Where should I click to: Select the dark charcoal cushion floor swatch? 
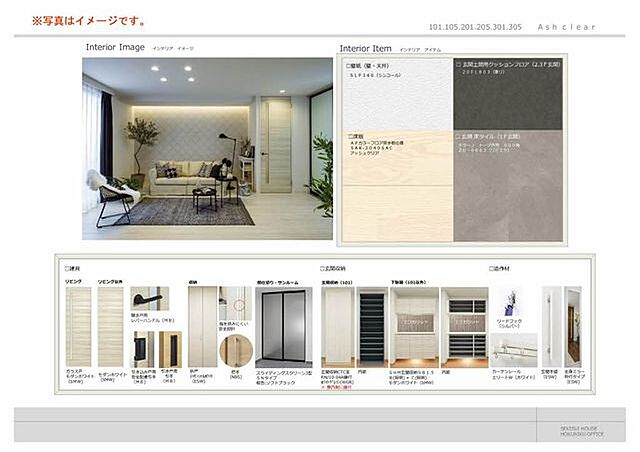tap(508, 95)
